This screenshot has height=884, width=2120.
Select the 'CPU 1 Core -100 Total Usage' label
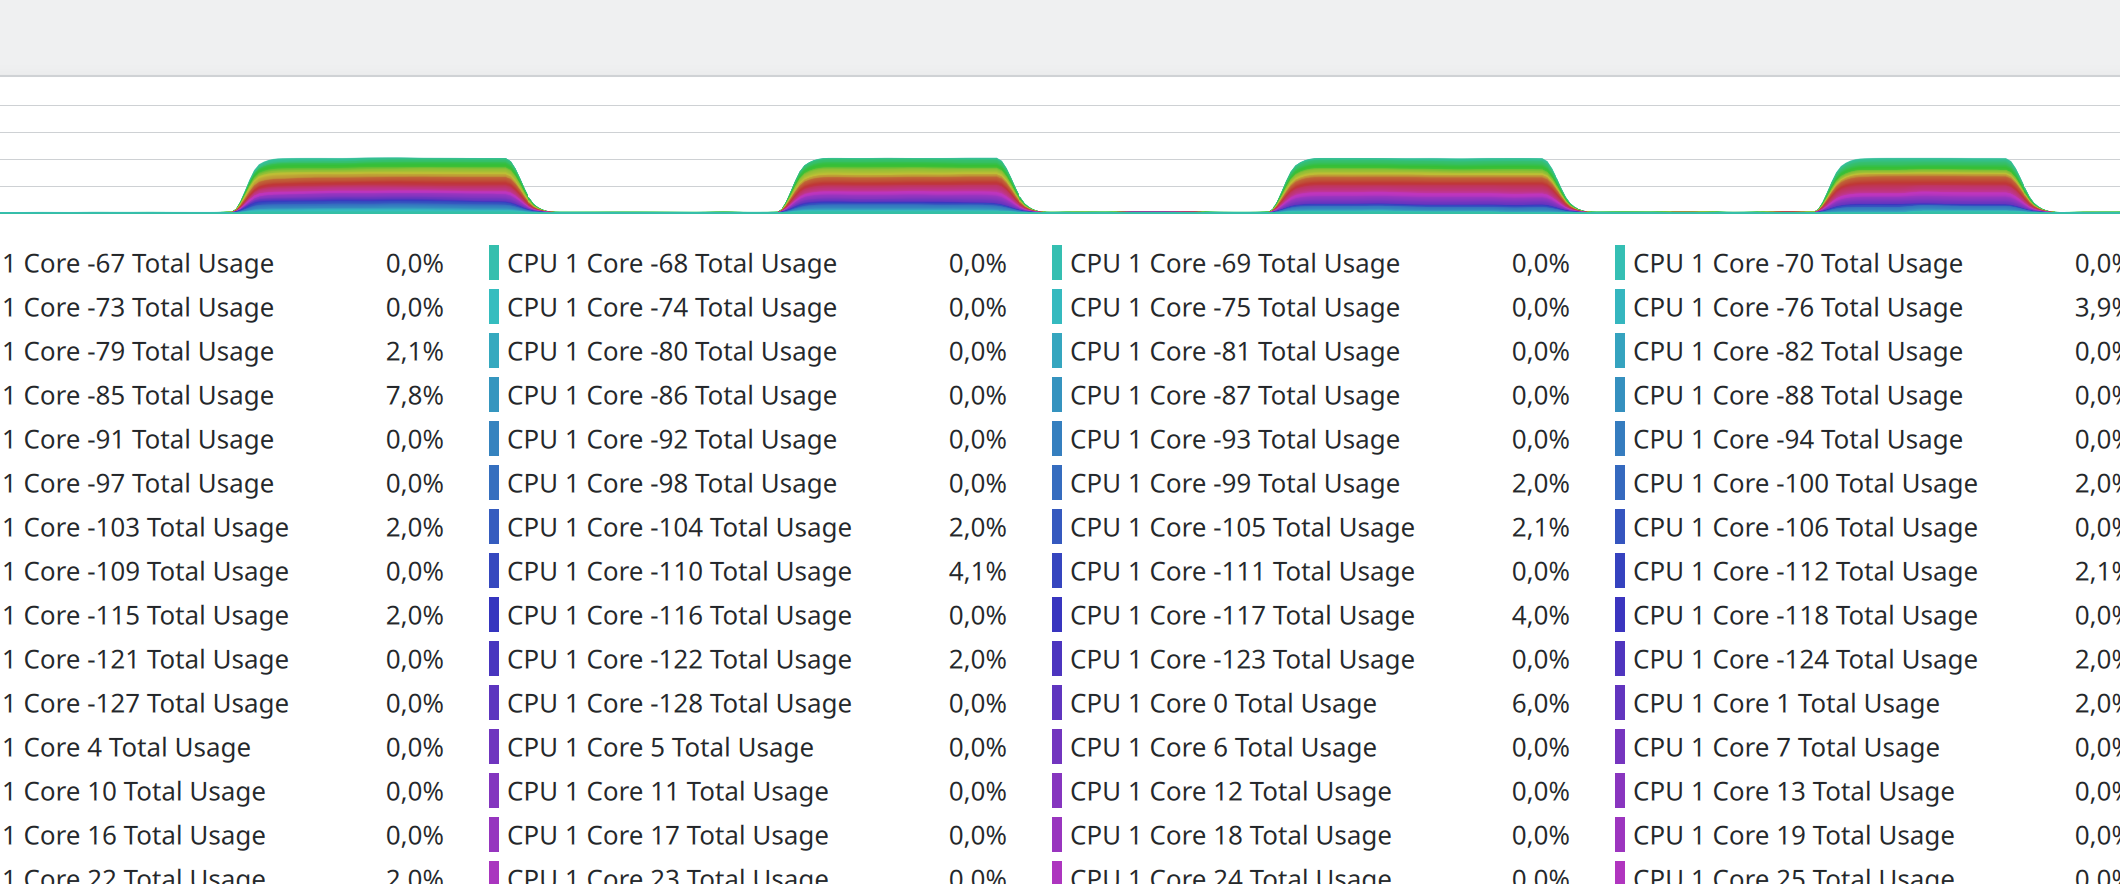pyautogui.click(x=1806, y=484)
